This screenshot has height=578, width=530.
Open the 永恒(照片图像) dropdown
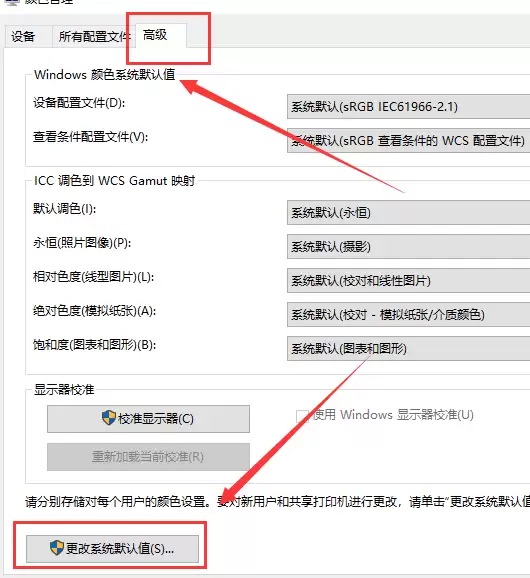[408, 246]
